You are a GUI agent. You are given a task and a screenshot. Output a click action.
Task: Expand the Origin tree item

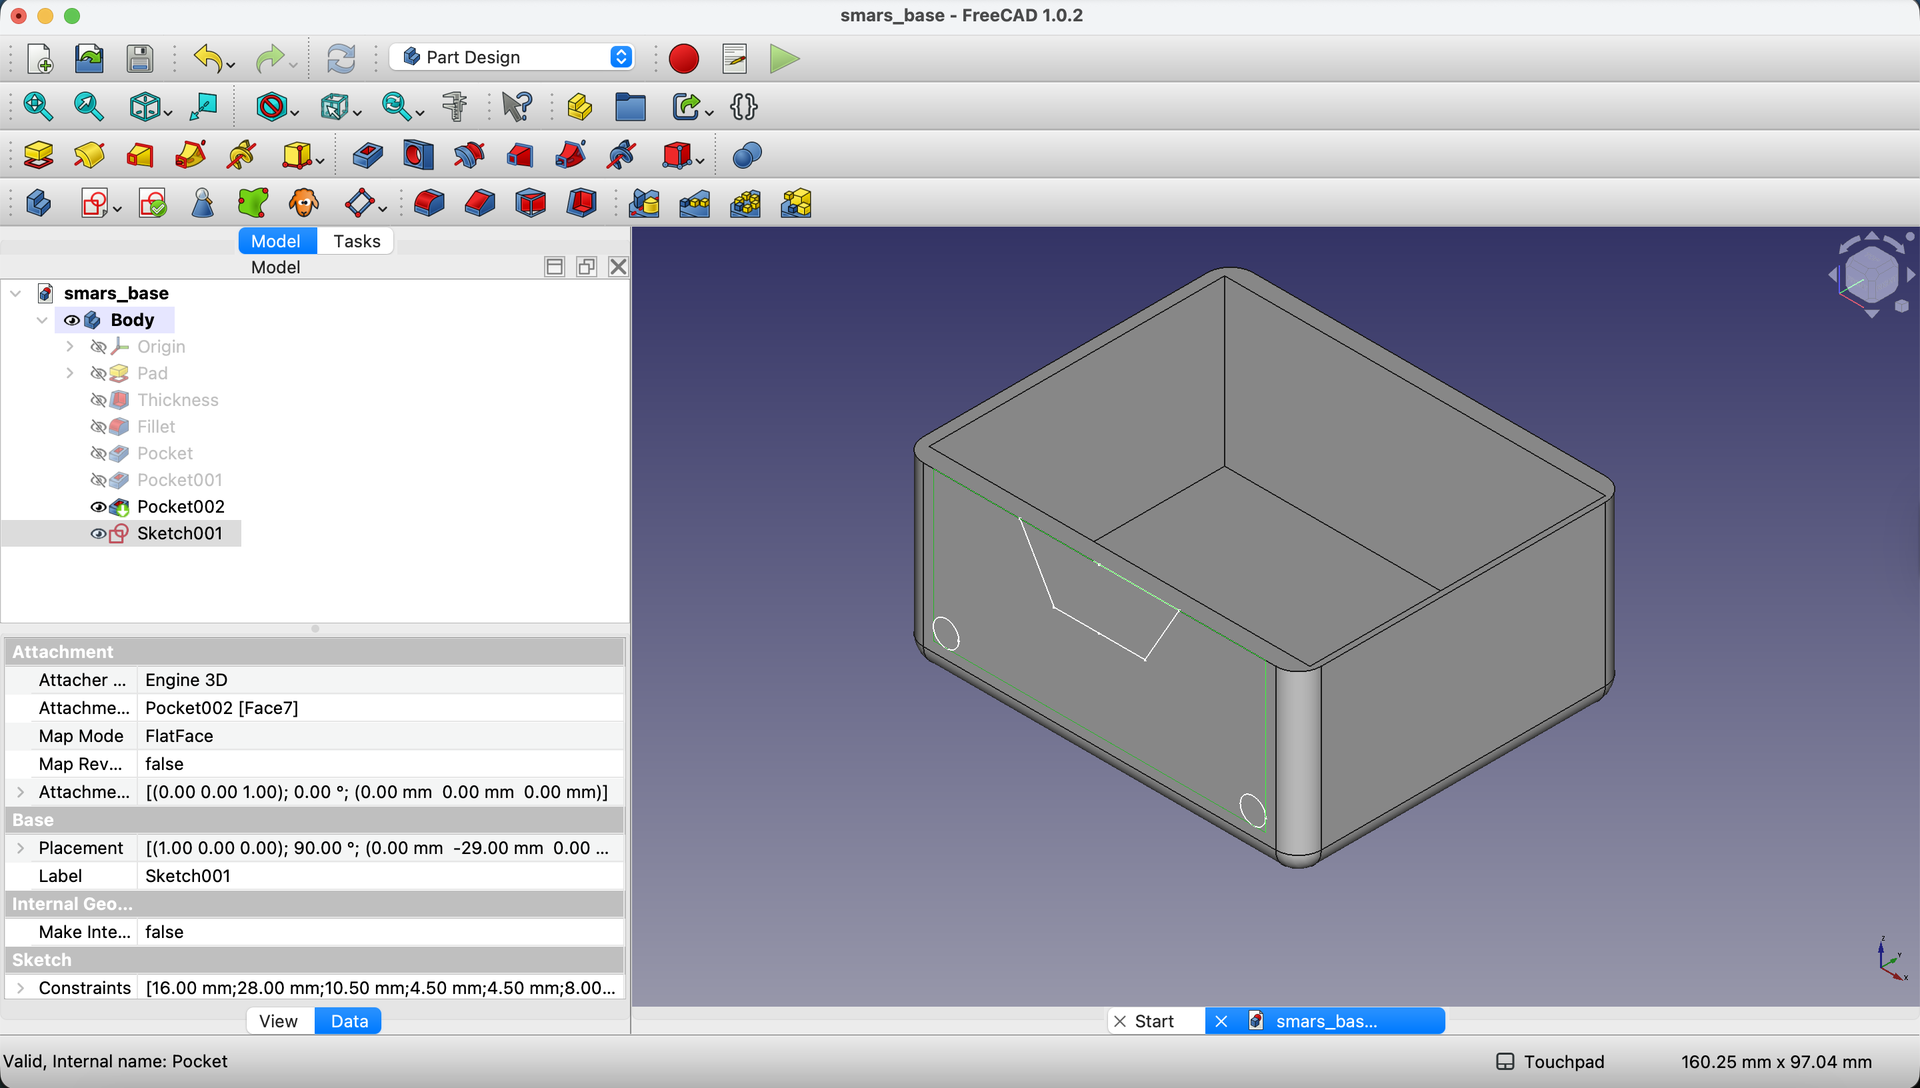click(70, 347)
